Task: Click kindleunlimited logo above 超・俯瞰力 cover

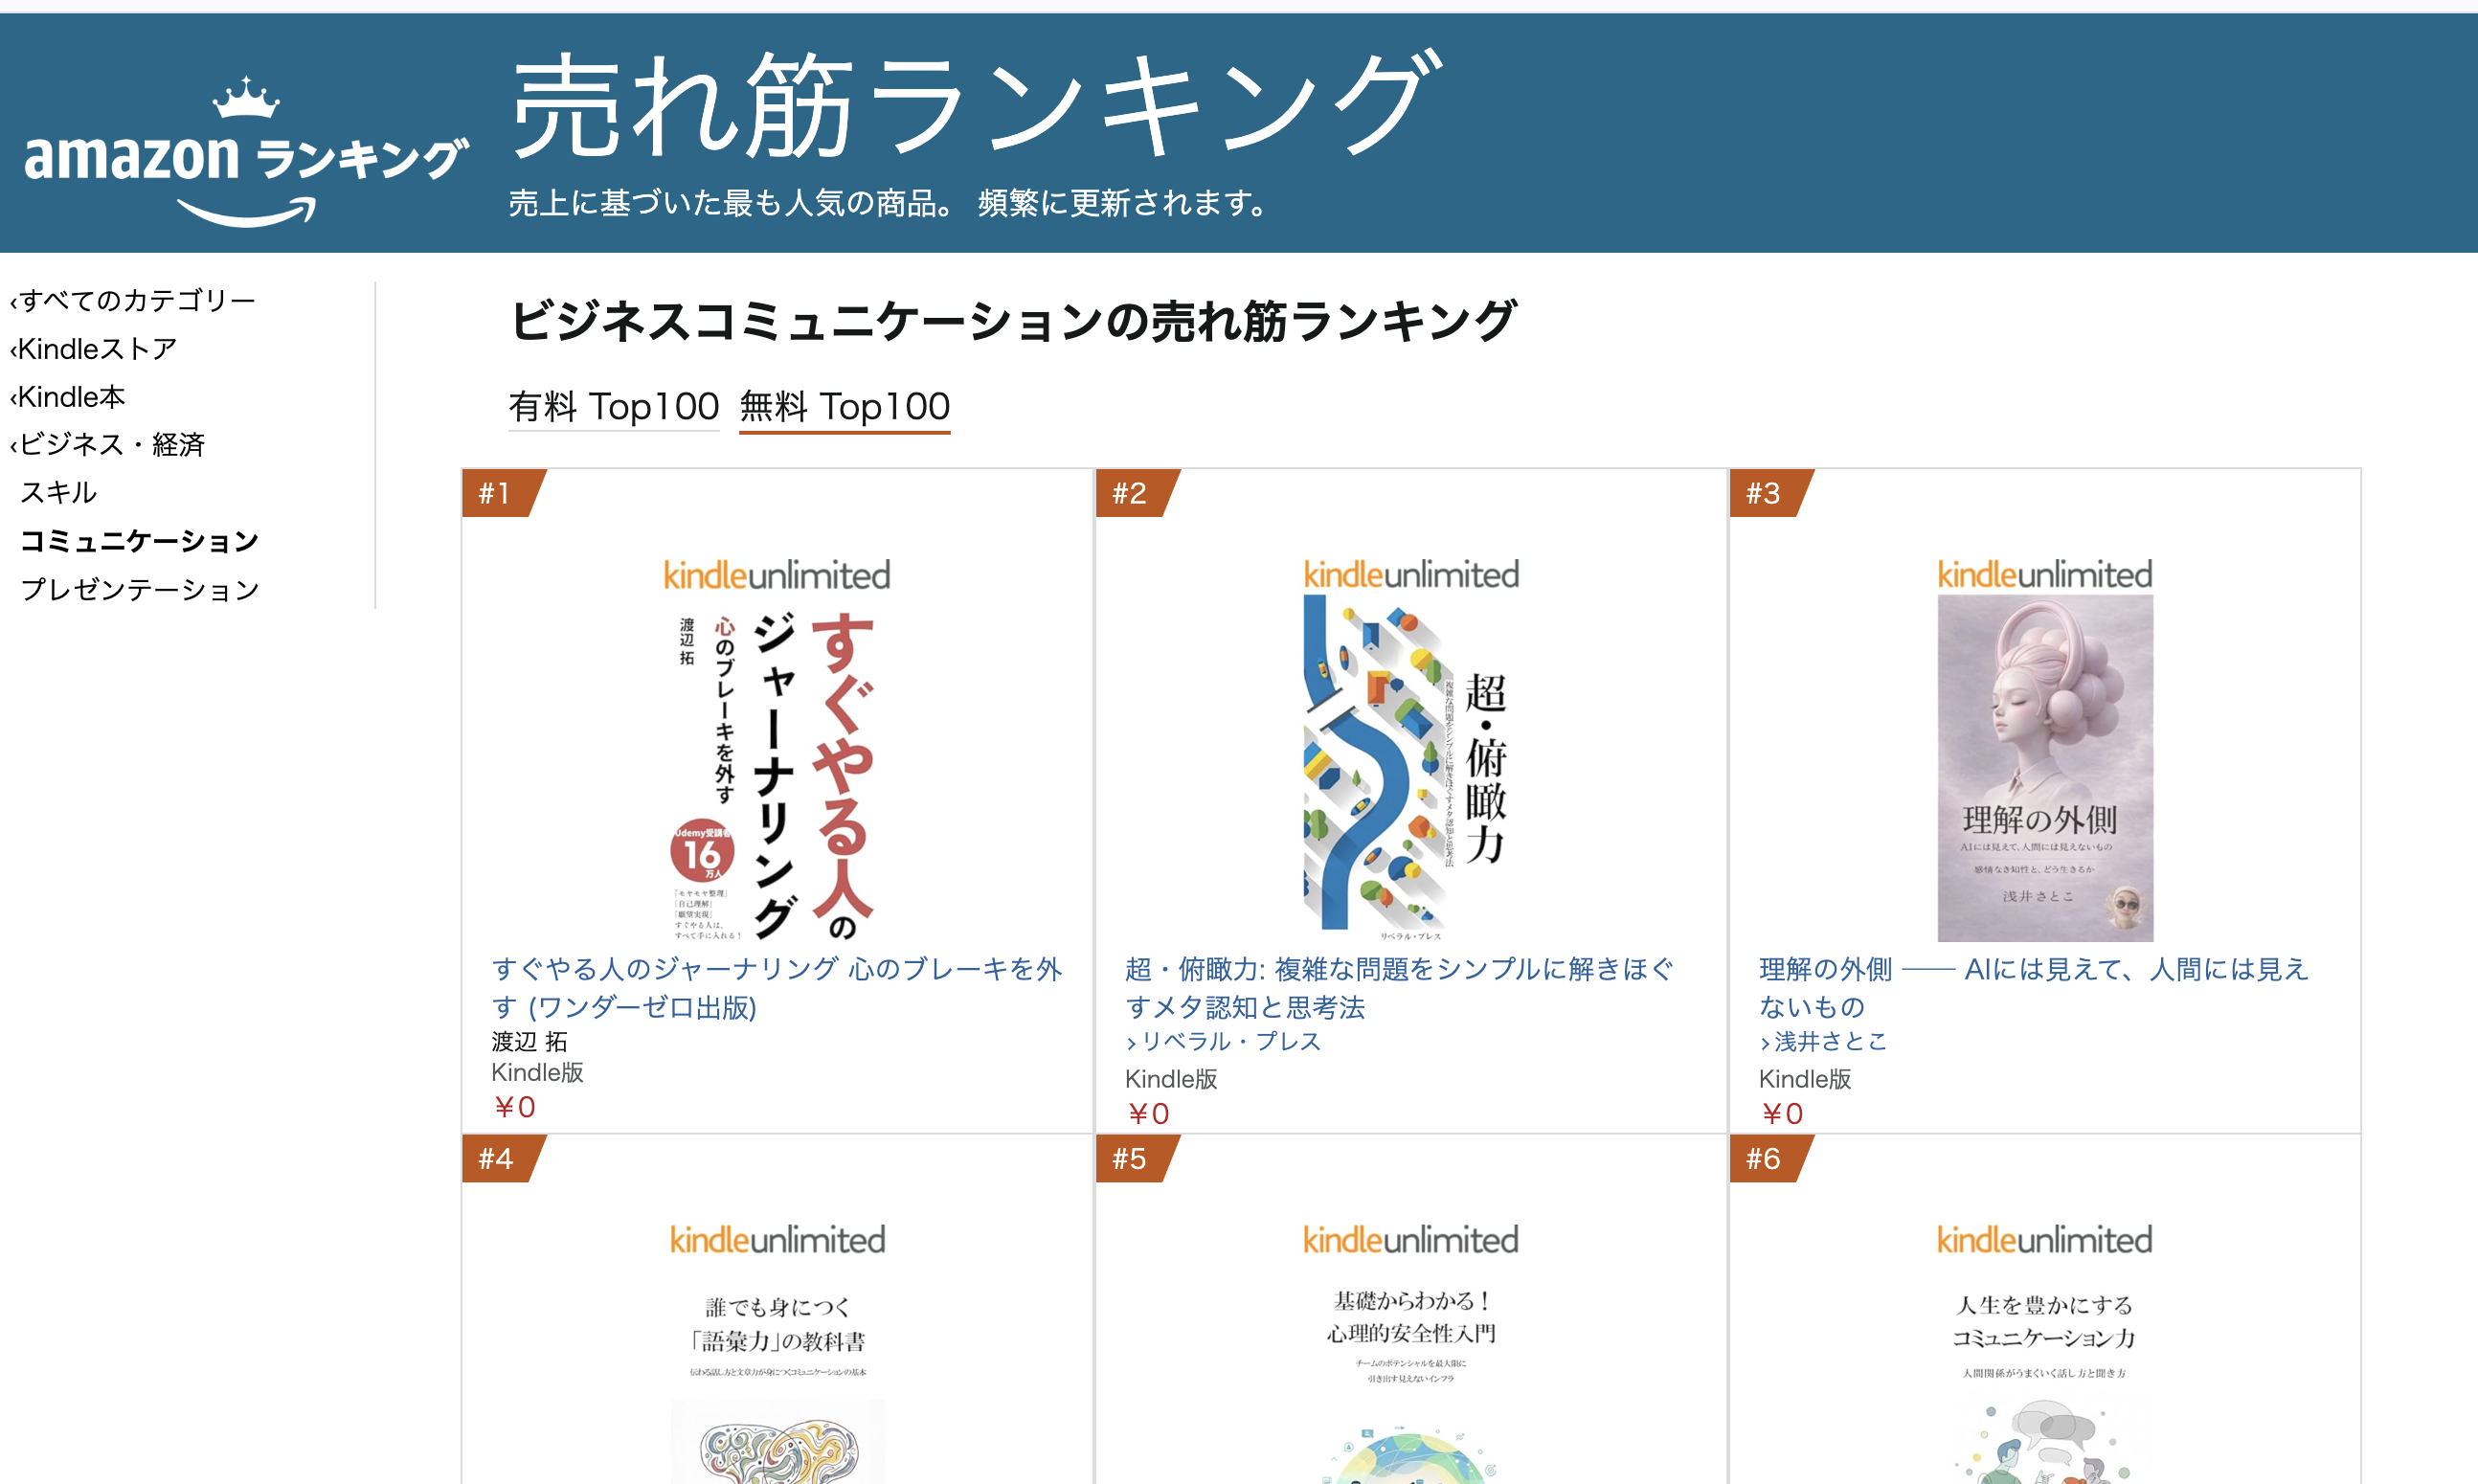Action: point(1411,574)
